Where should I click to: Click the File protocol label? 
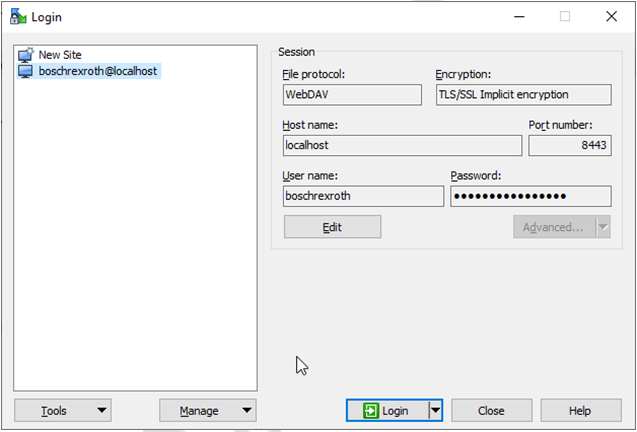[x=313, y=75]
